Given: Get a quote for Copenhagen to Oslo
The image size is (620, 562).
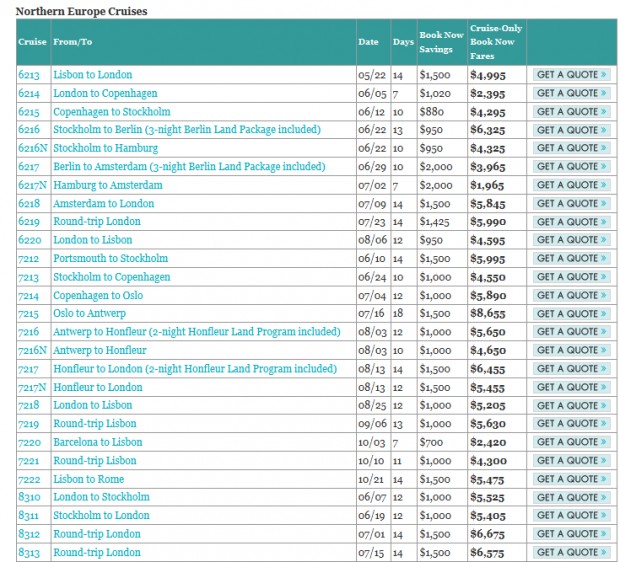Looking at the screenshot, I should [571, 295].
